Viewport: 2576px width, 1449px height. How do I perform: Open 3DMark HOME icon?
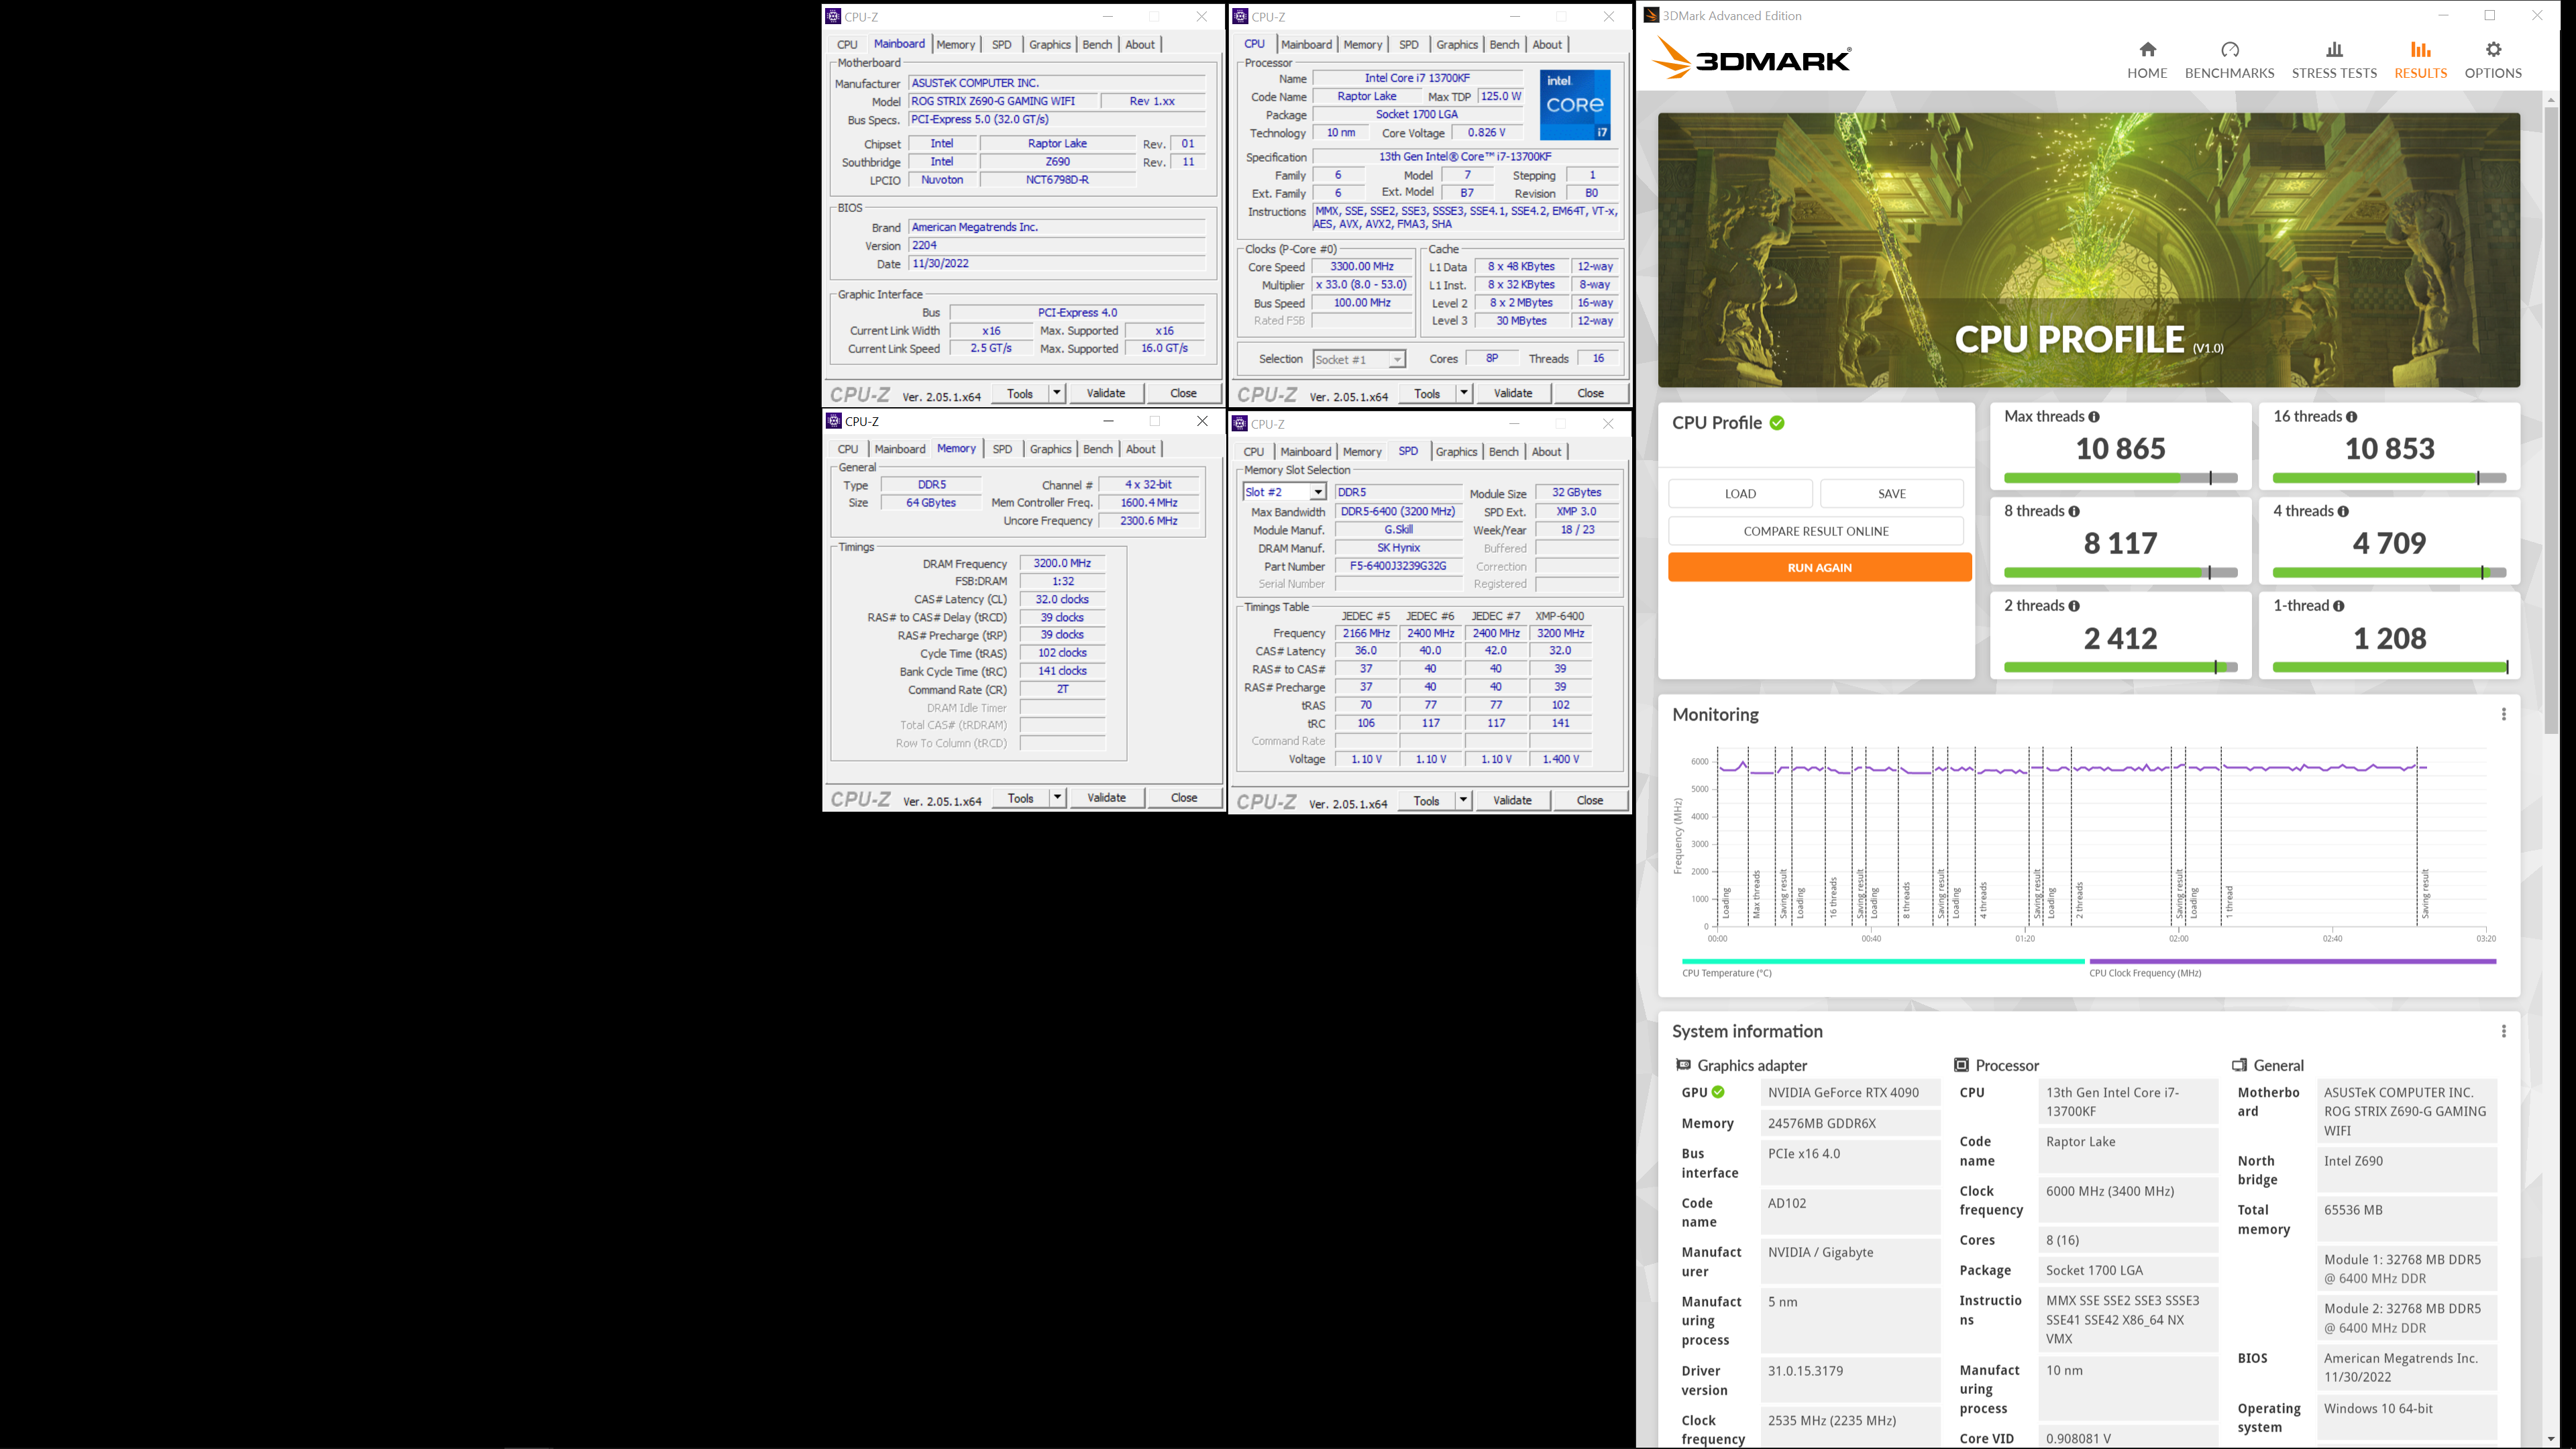(x=2147, y=50)
